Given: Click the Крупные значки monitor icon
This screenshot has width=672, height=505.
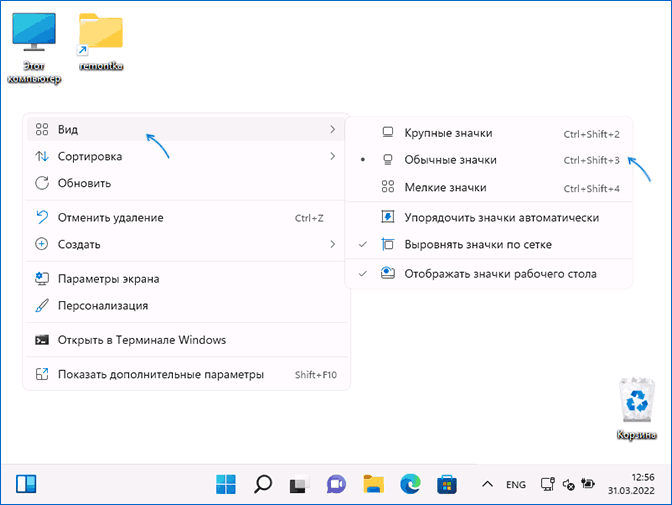Looking at the screenshot, I should [x=388, y=132].
